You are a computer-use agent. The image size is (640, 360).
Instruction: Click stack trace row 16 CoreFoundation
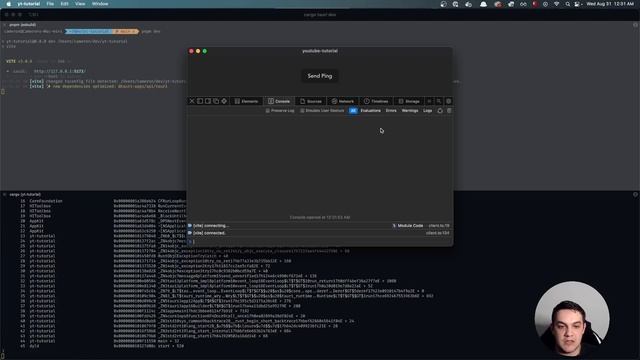coord(102,201)
